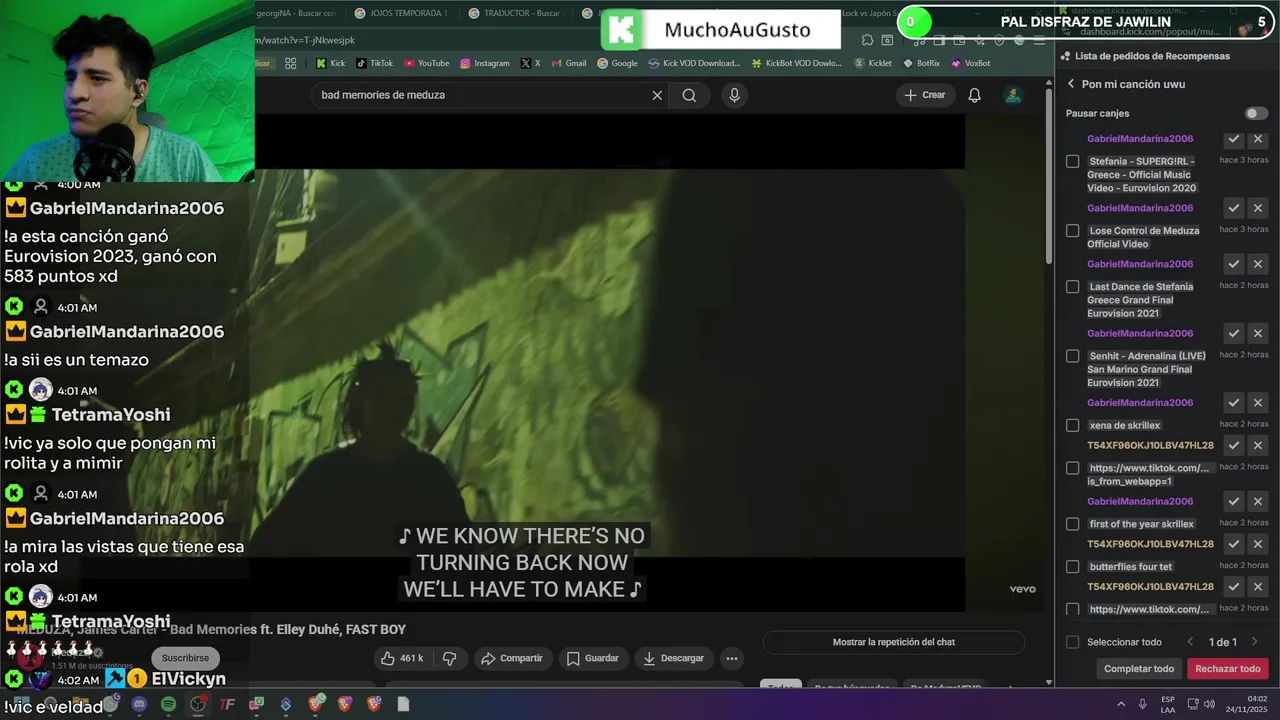Open more actions for the video
This screenshot has width=1280, height=720.
(x=732, y=658)
